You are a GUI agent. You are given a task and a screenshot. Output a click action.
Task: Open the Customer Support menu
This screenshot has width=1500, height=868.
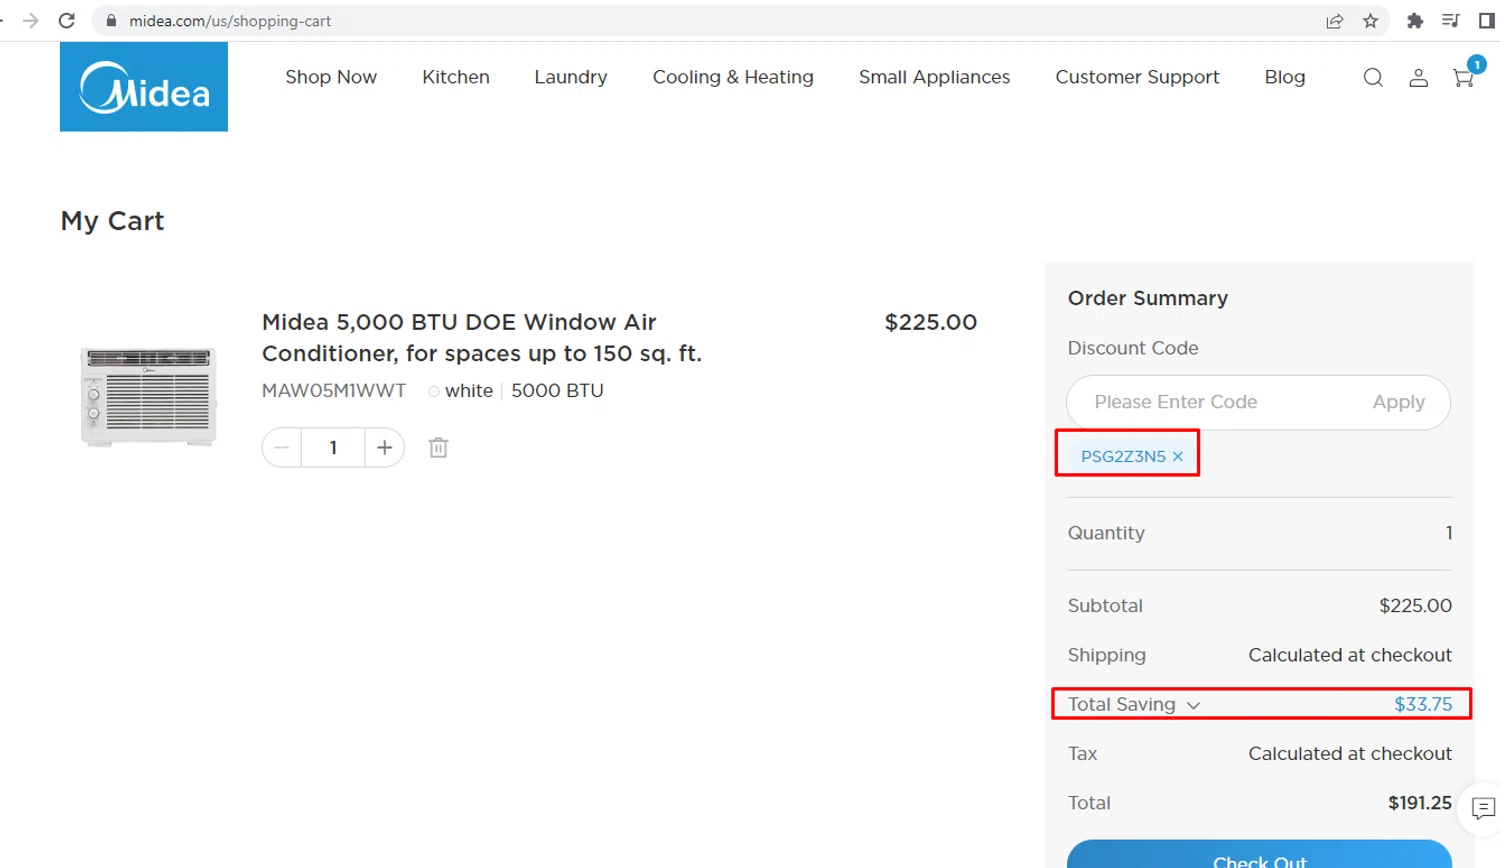pos(1137,77)
